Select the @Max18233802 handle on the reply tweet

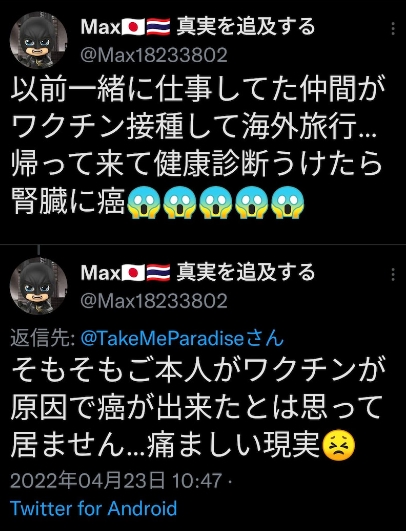point(154,301)
